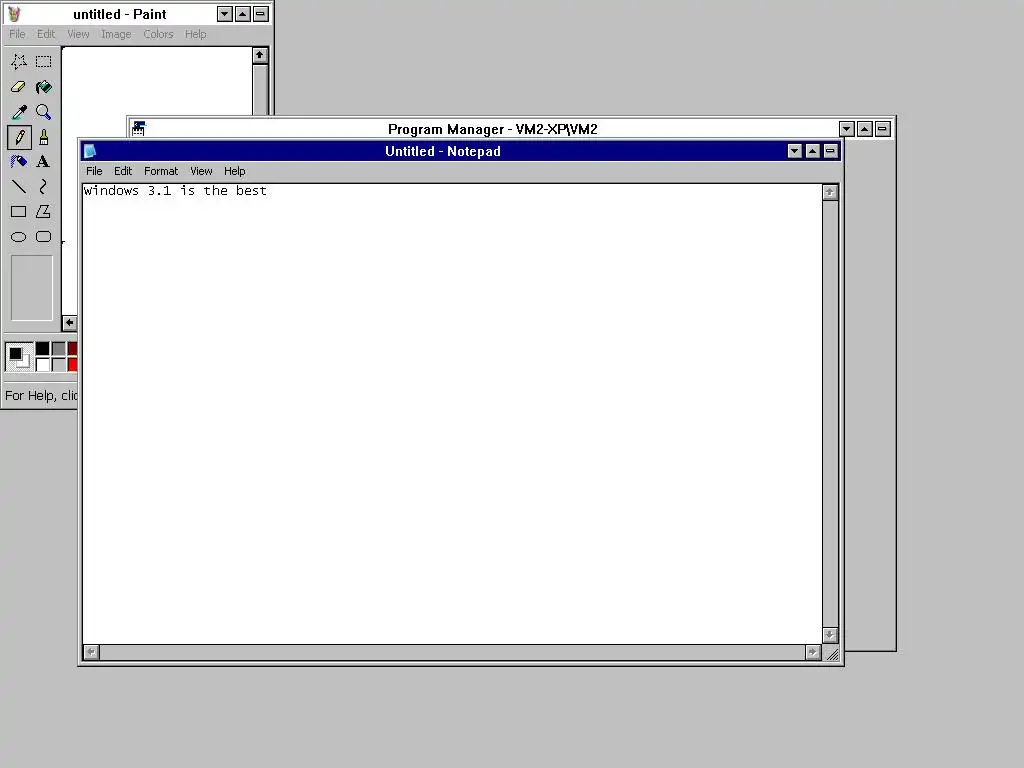
Task: Pick the Eraser tool in Paint
Action: [x=18, y=87]
